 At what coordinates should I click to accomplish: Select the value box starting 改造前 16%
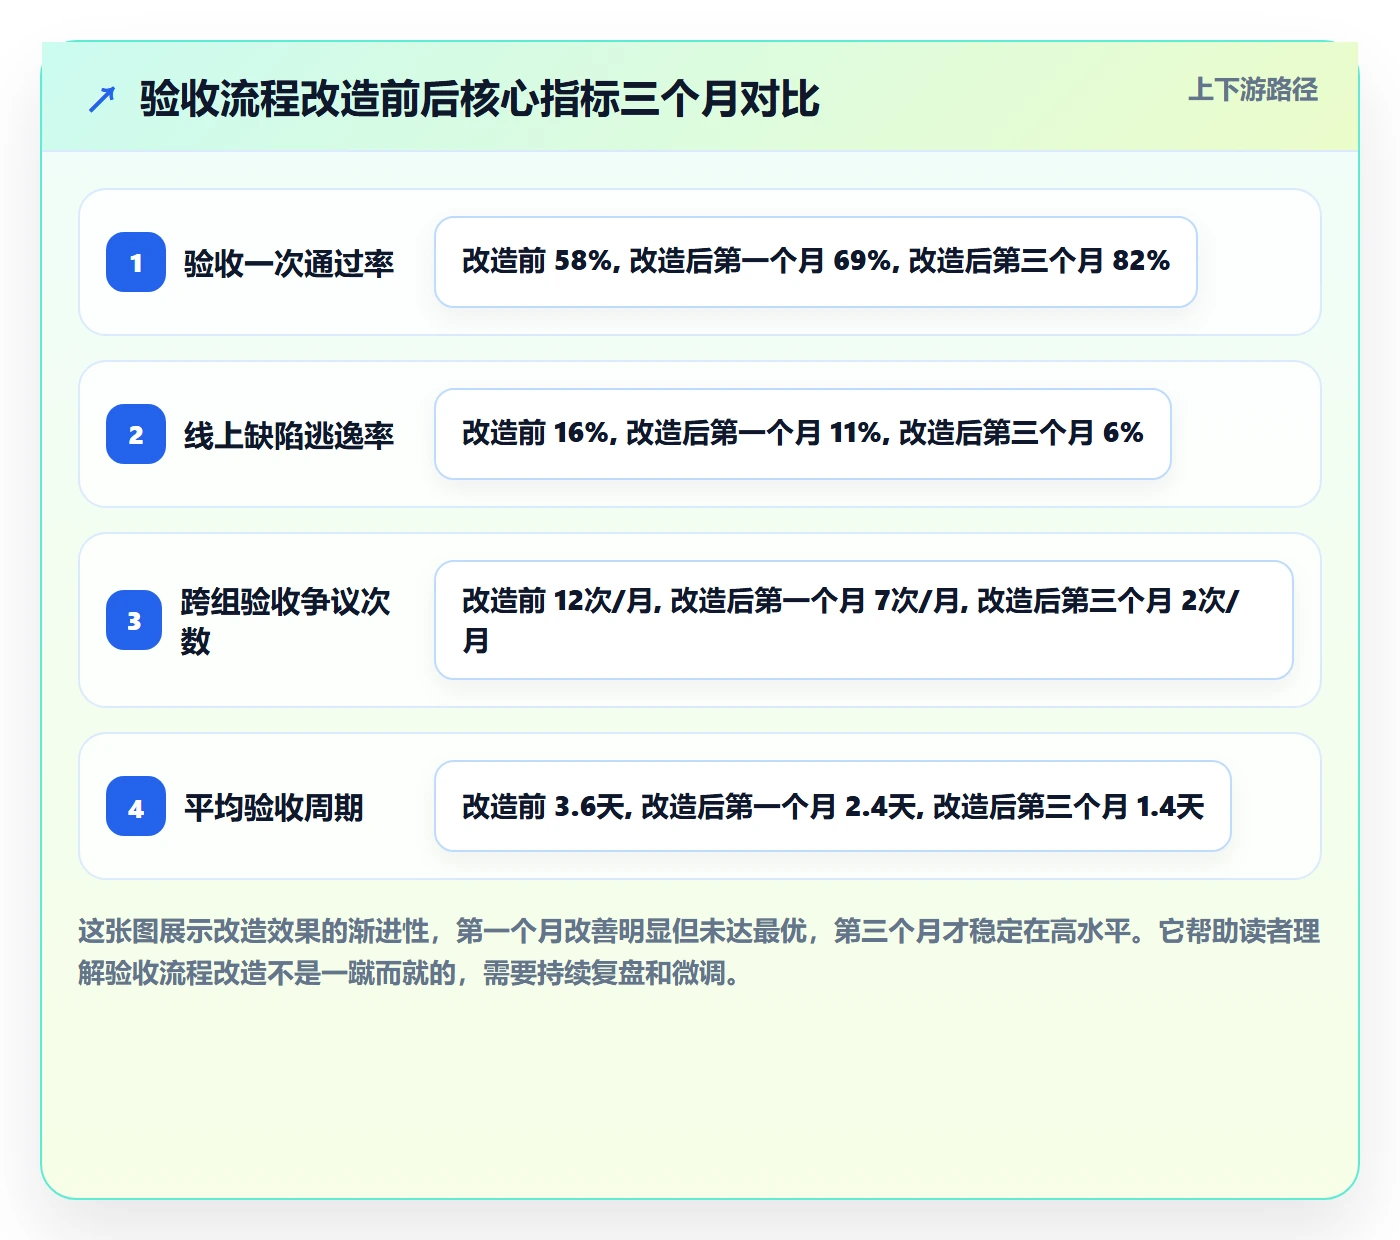803,434
